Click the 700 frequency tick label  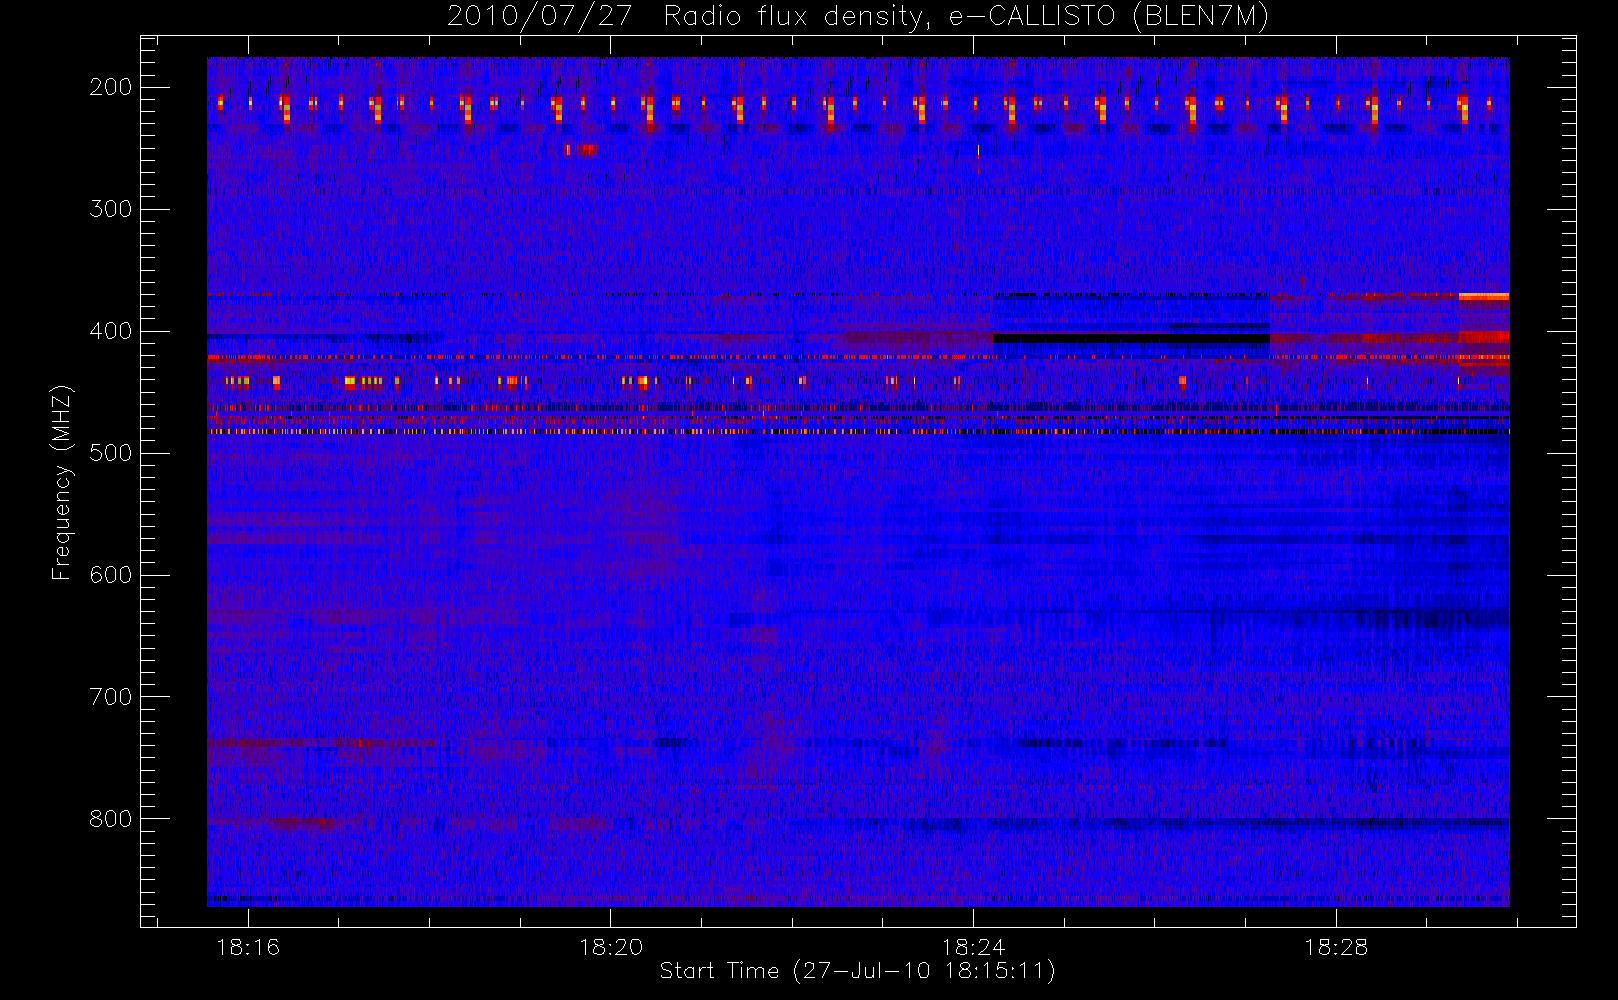[x=111, y=697]
